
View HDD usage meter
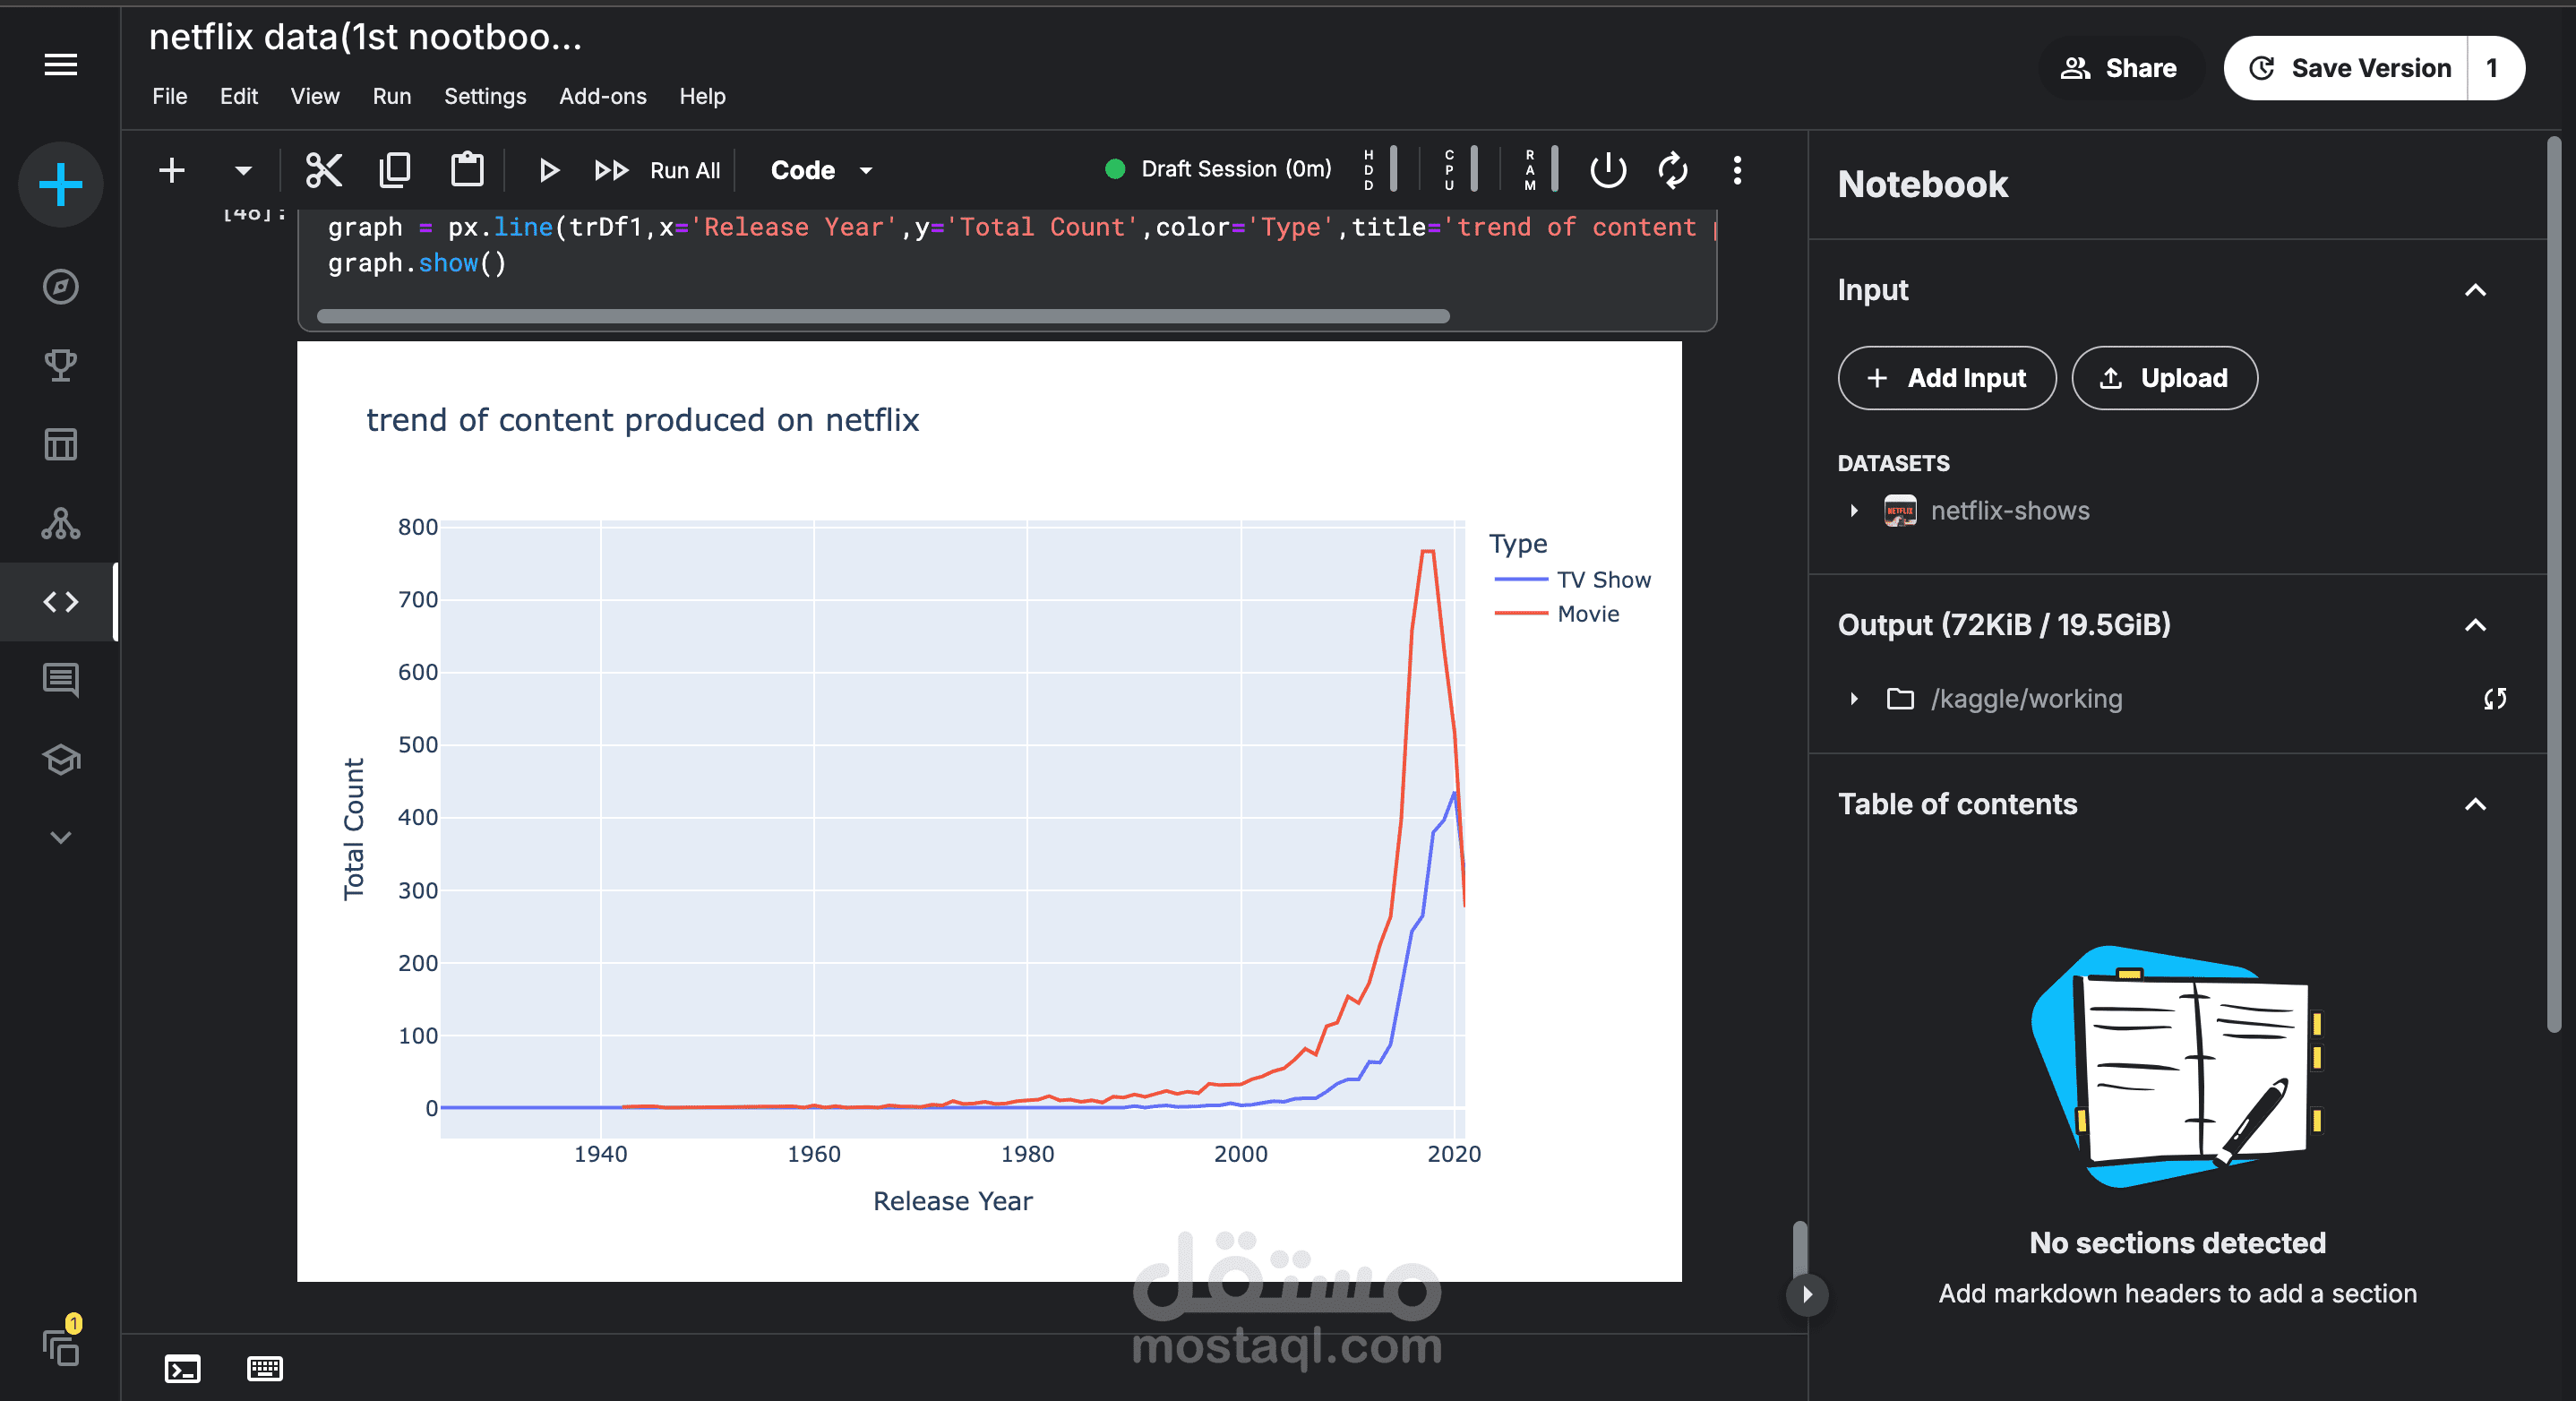click(1381, 169)
